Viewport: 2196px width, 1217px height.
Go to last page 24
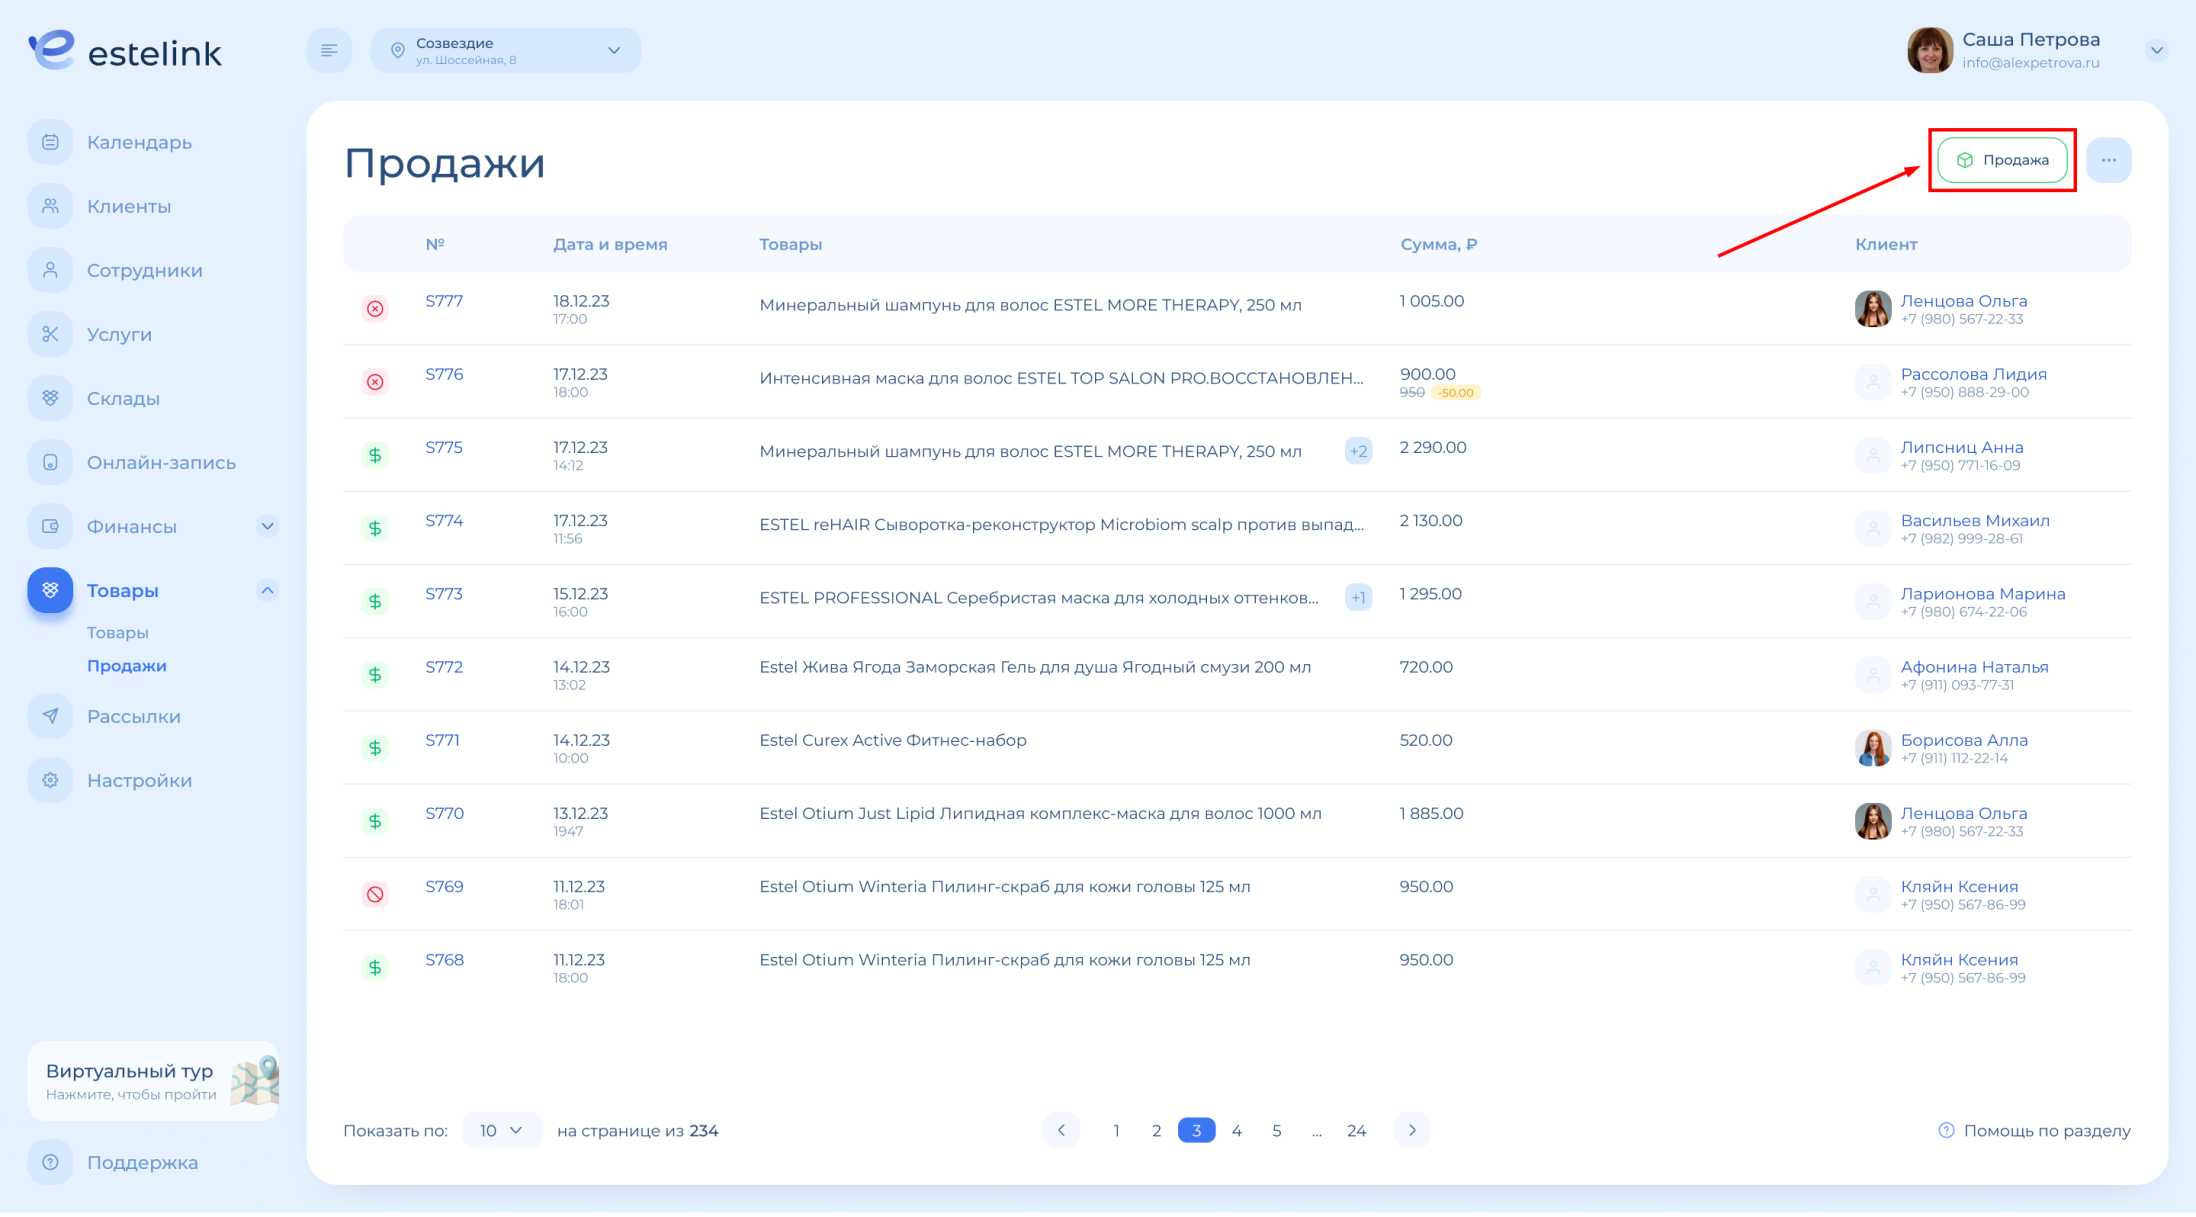pyautogui.click(x=1356, y=1130)
